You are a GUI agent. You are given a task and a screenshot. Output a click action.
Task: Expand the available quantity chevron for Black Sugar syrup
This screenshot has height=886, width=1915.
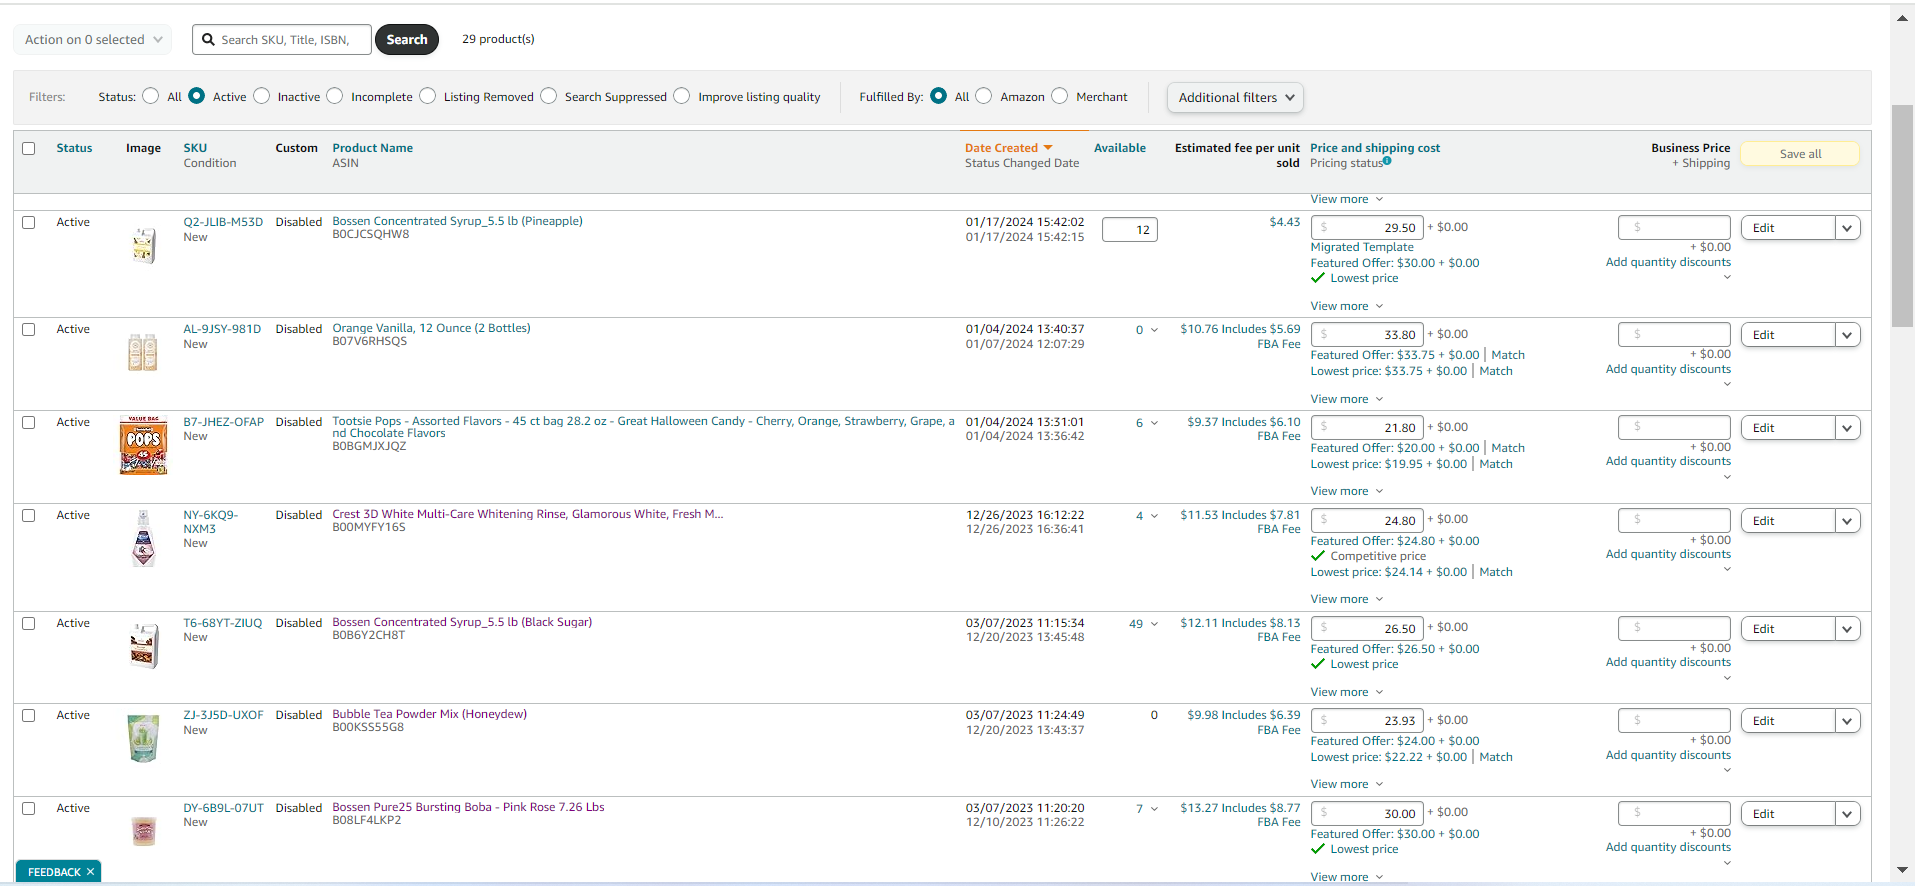[1155, 624]
